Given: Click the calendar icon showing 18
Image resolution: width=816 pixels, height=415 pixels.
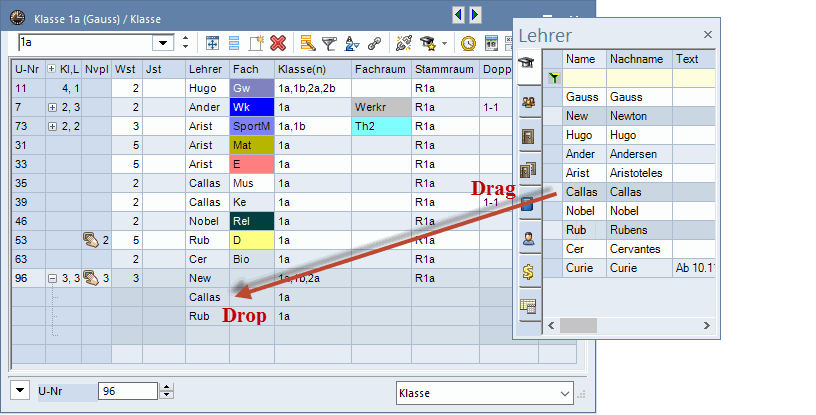Looking at the screenshot, I should [x=491, y=43].
